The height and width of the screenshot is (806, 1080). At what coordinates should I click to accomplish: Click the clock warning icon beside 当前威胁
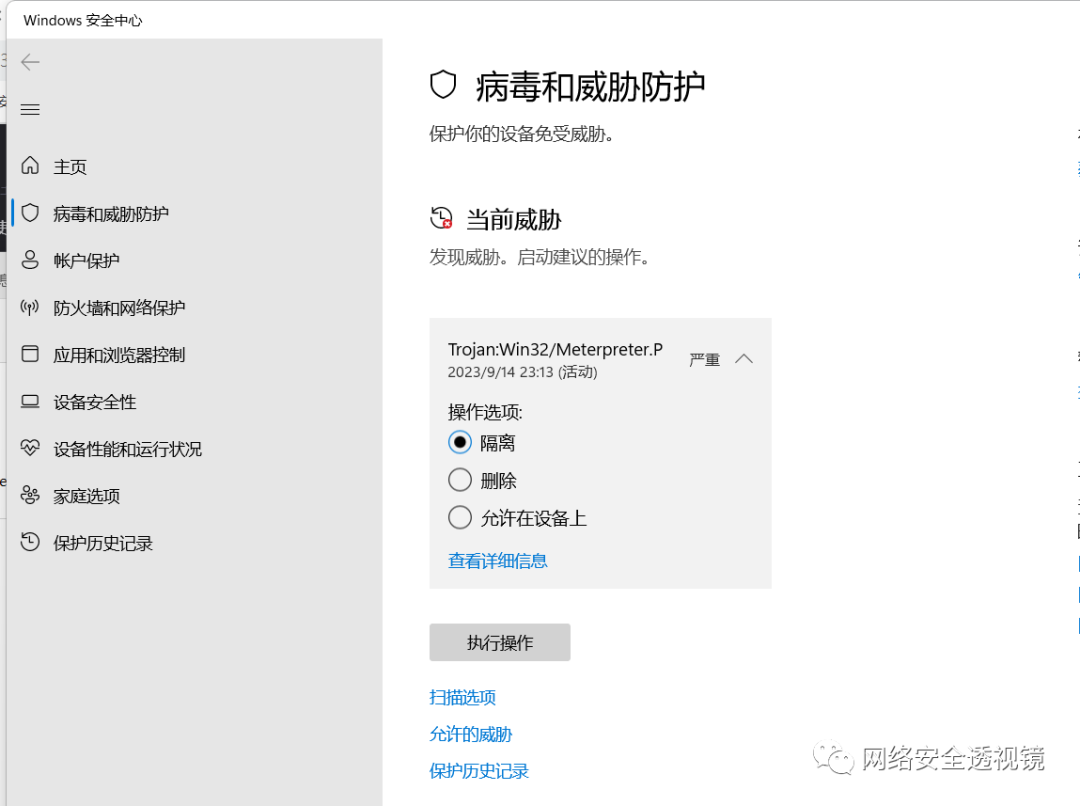coord(442,218)
